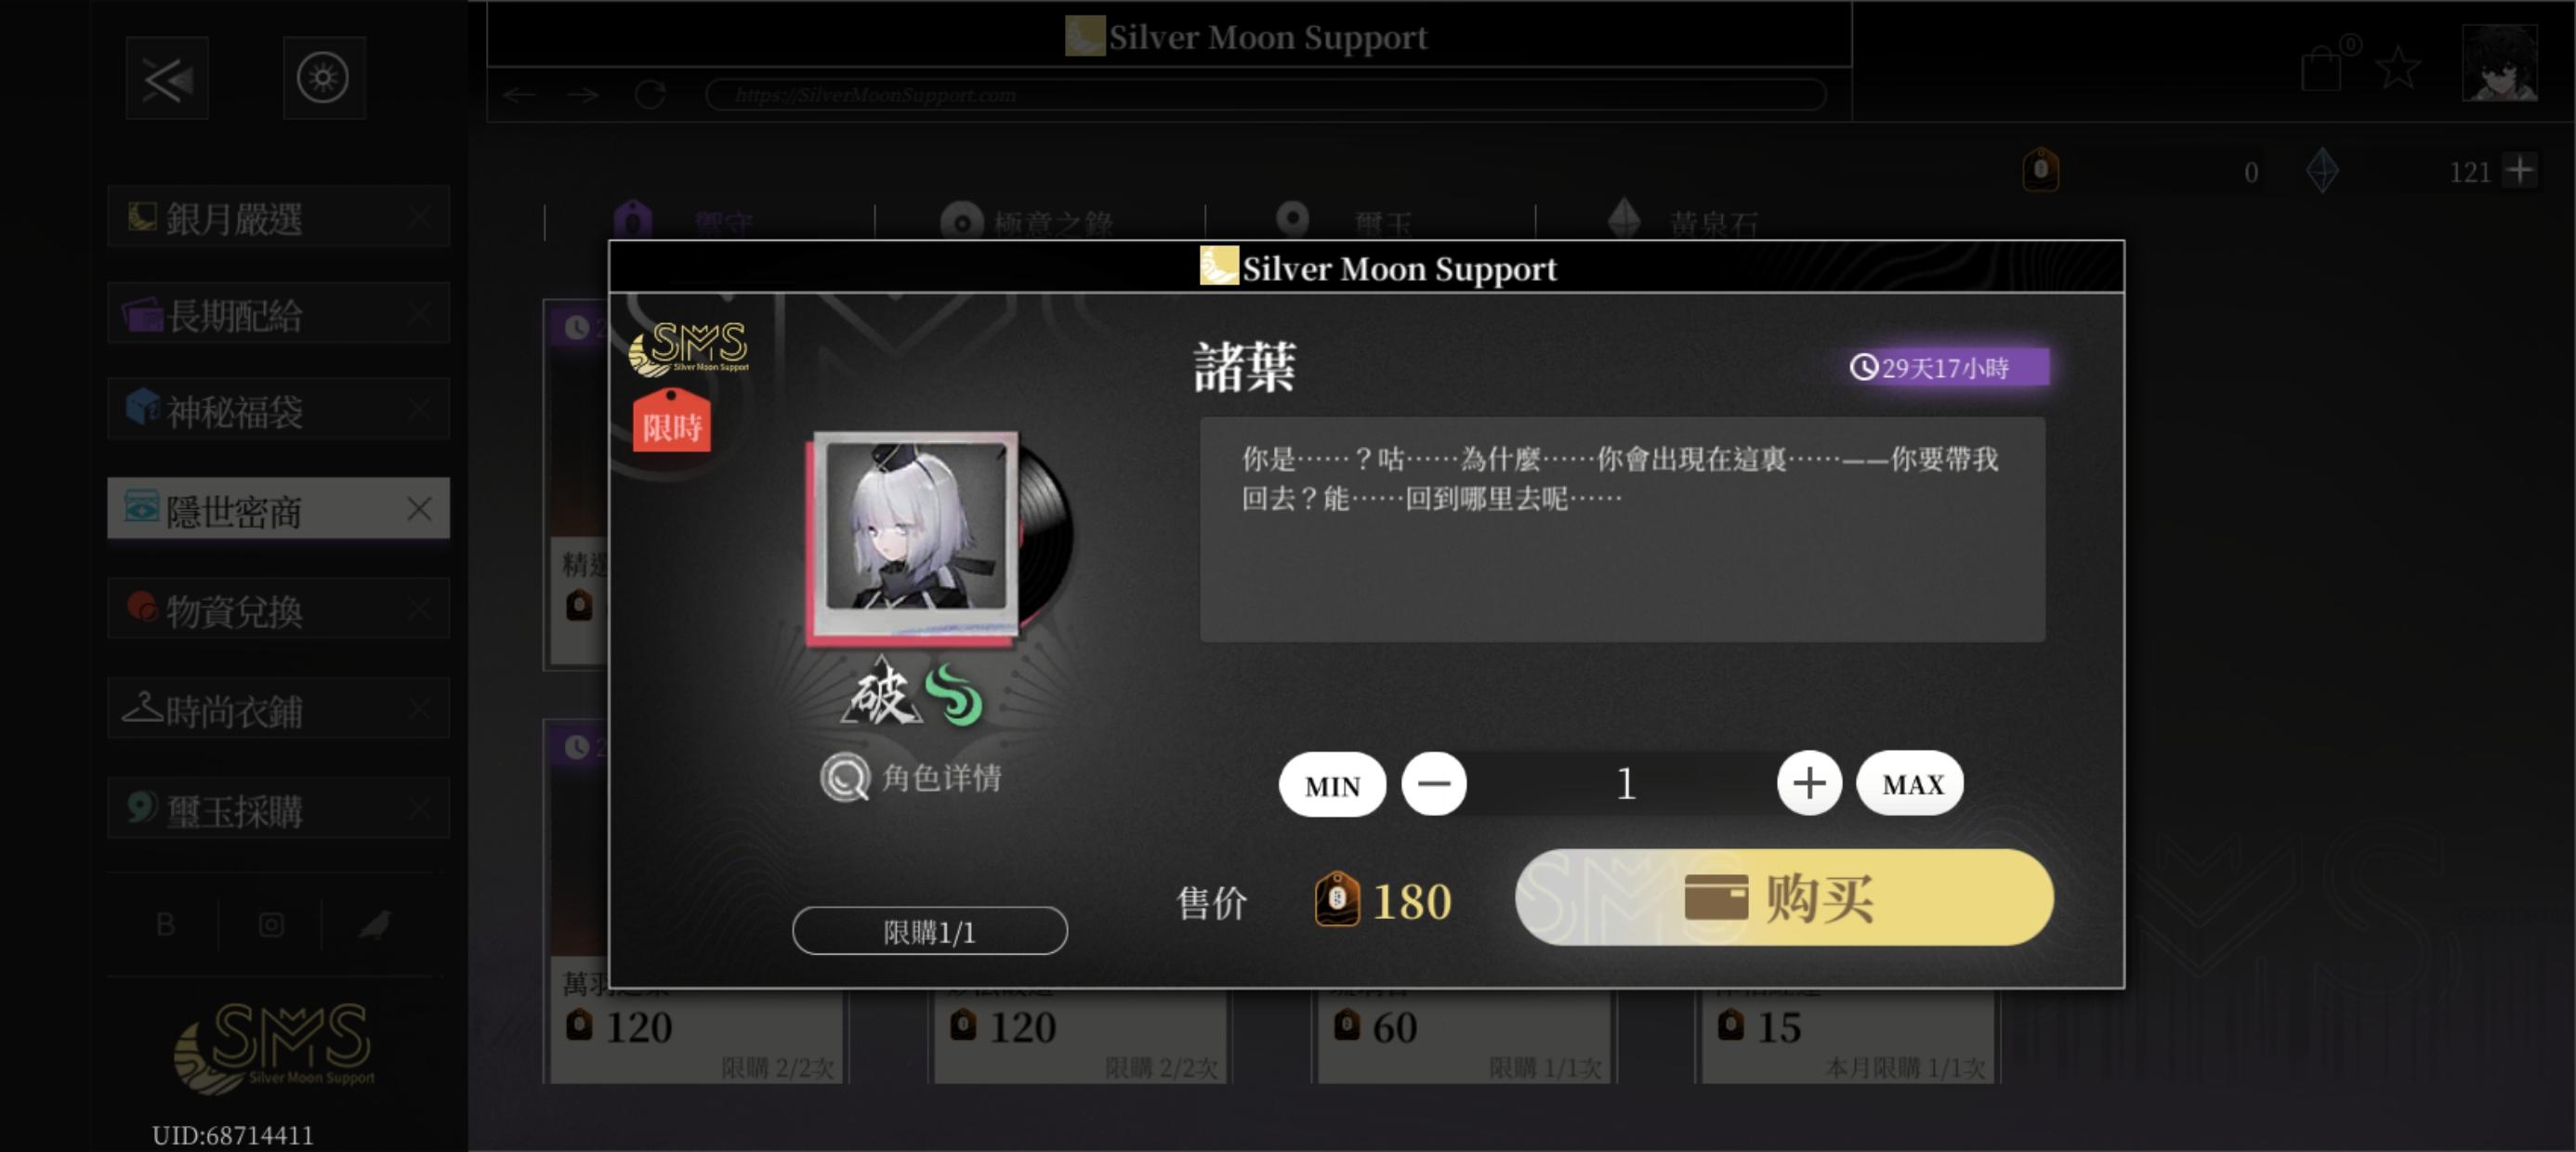The image size is (2576, 1152).
Task: Click the shopping bag icon
Action: (x=2321, y=68)
